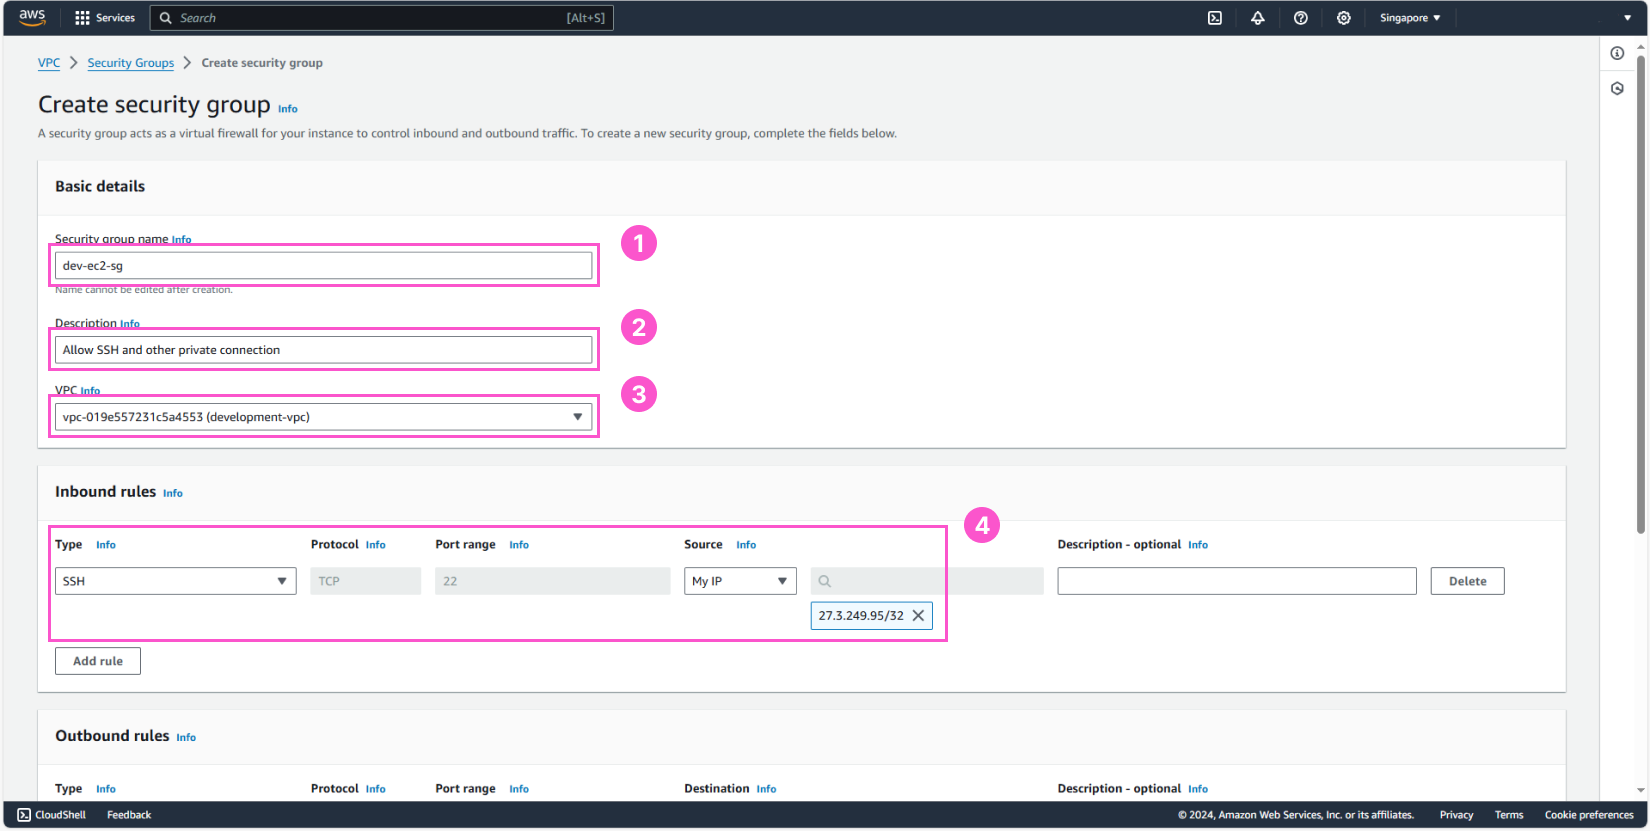This screenshot has height=831, width=1650.
Task: Open the help question mark menu
Action: click(x=1301, y=18)
